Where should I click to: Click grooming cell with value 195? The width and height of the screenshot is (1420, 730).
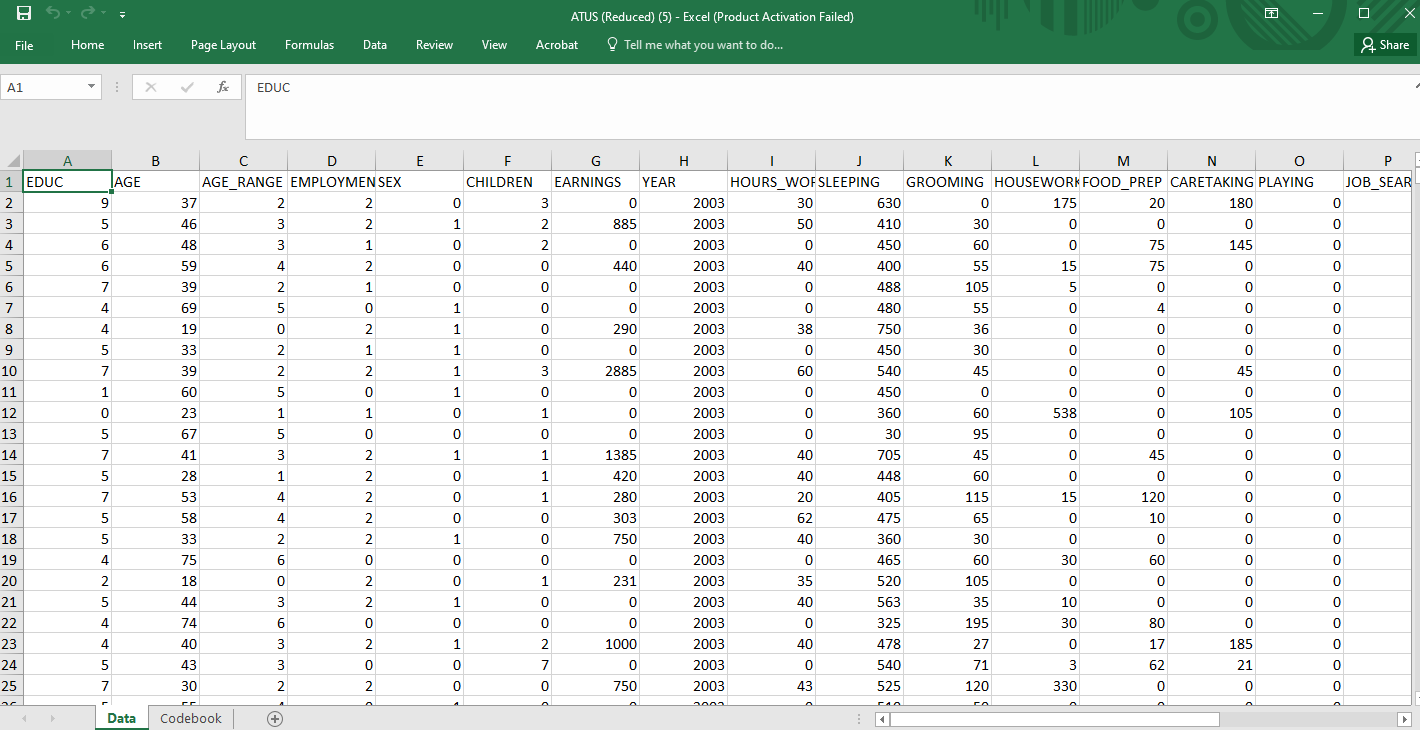click(947, 623)
